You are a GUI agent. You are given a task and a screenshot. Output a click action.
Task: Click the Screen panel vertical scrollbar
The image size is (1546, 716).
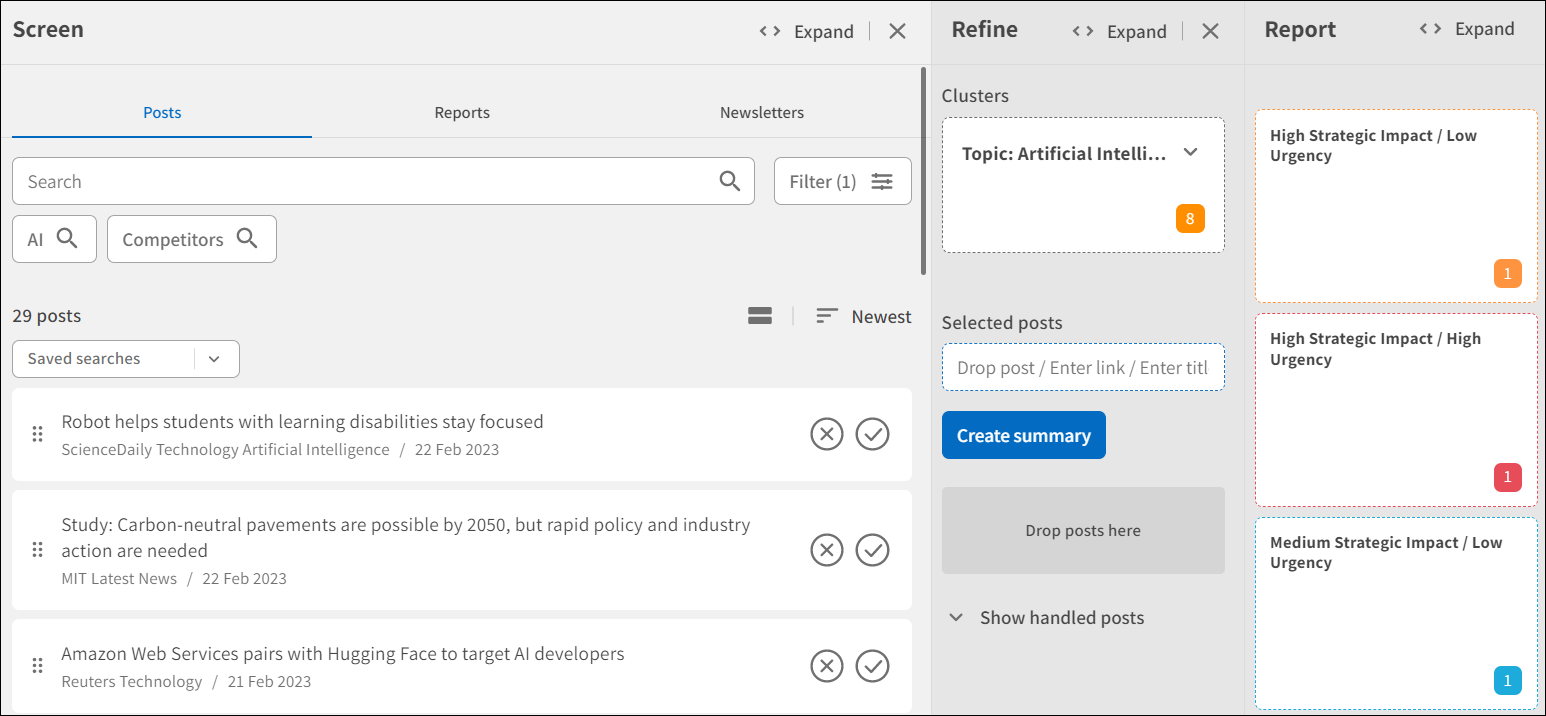[x=922, y=170]
